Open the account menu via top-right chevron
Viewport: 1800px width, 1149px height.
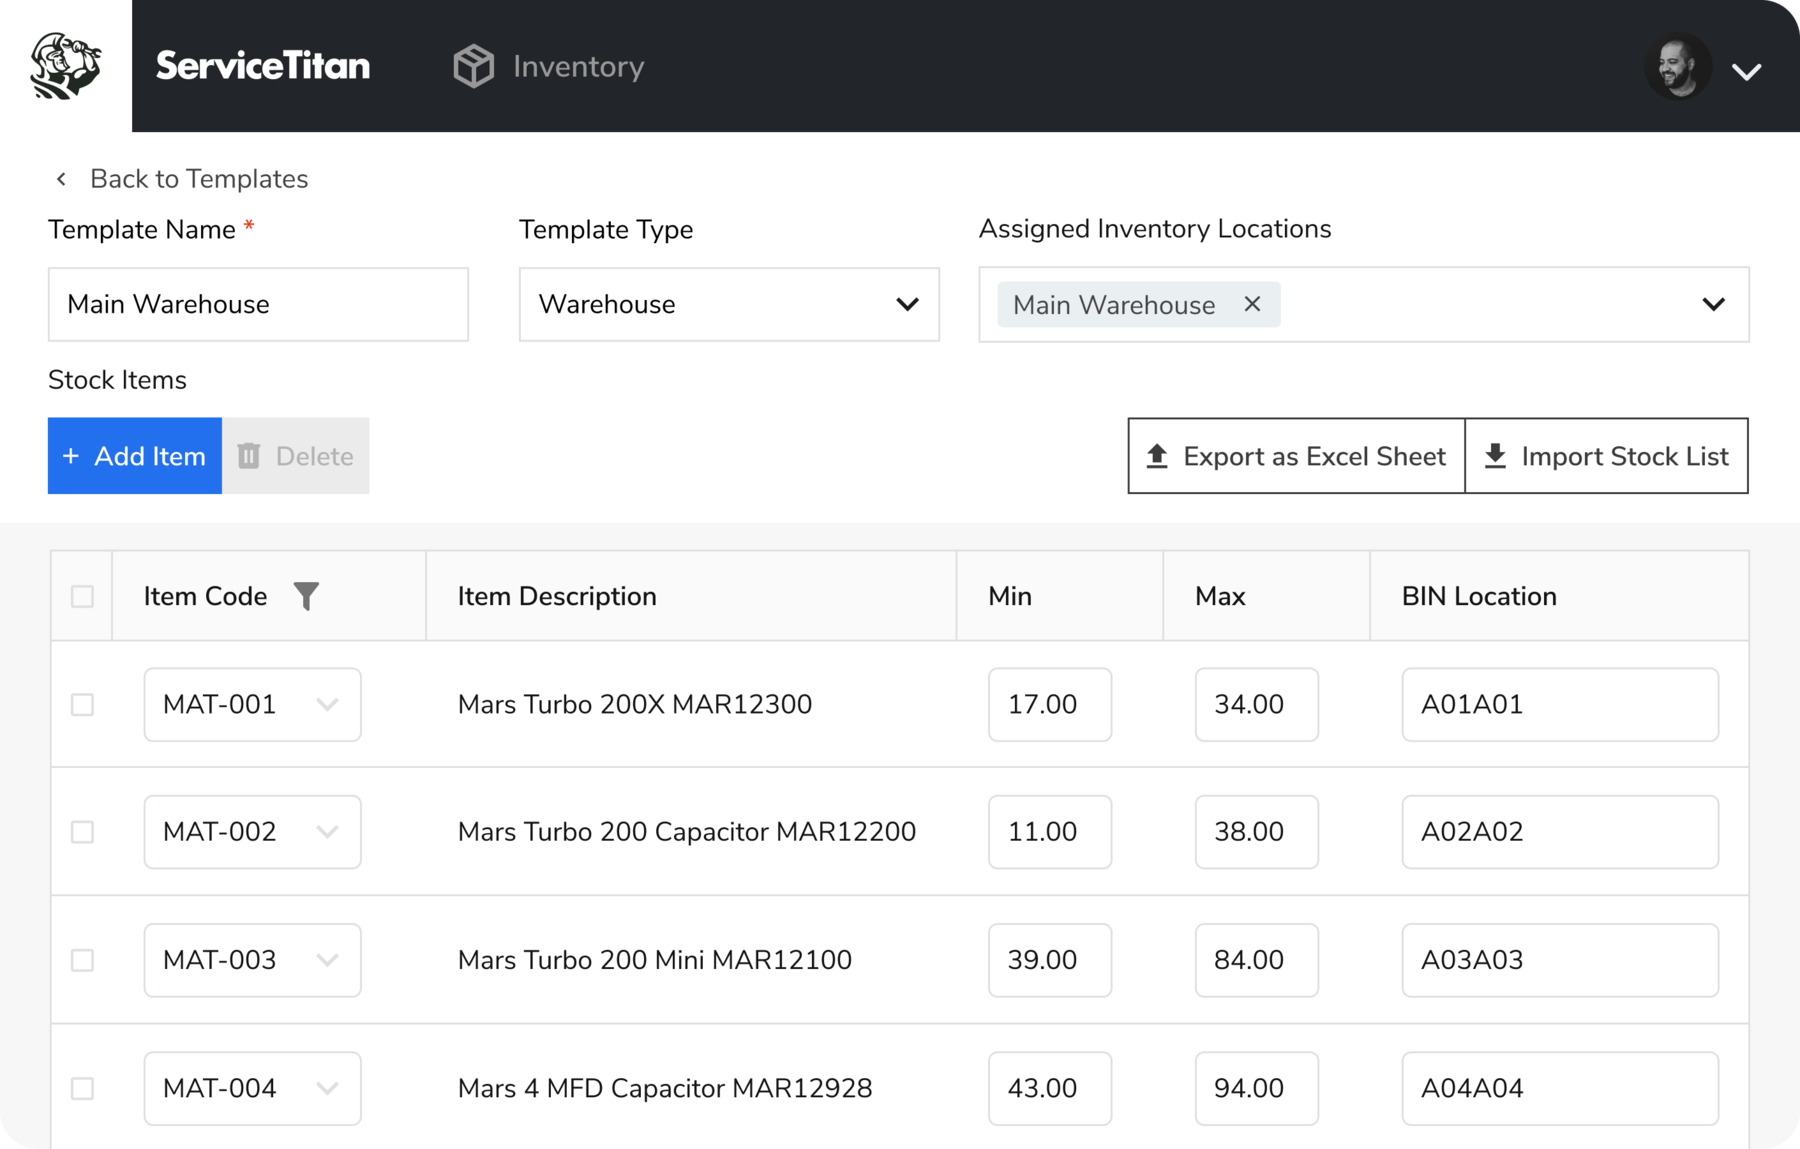[x=1748, y=70]
